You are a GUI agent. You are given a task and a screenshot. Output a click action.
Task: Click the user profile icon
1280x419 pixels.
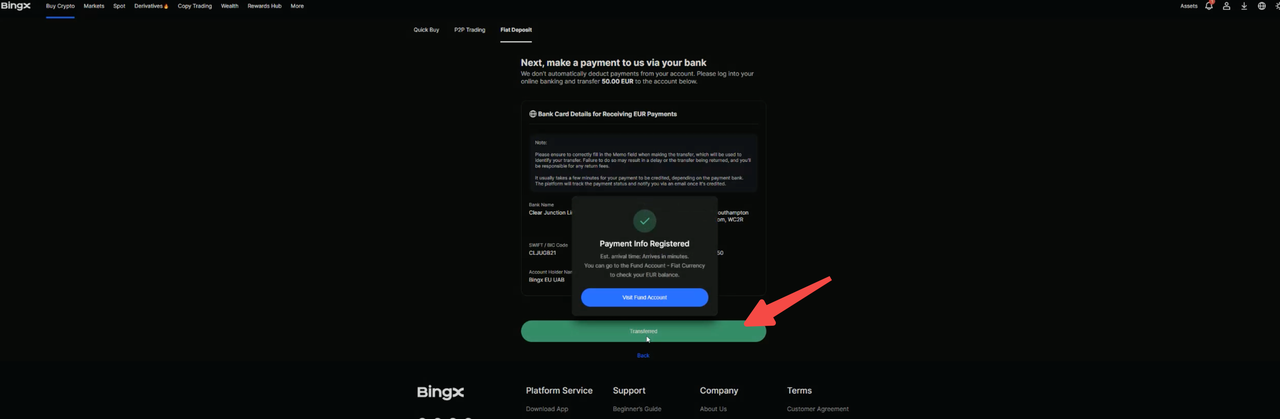[1226, 6]
